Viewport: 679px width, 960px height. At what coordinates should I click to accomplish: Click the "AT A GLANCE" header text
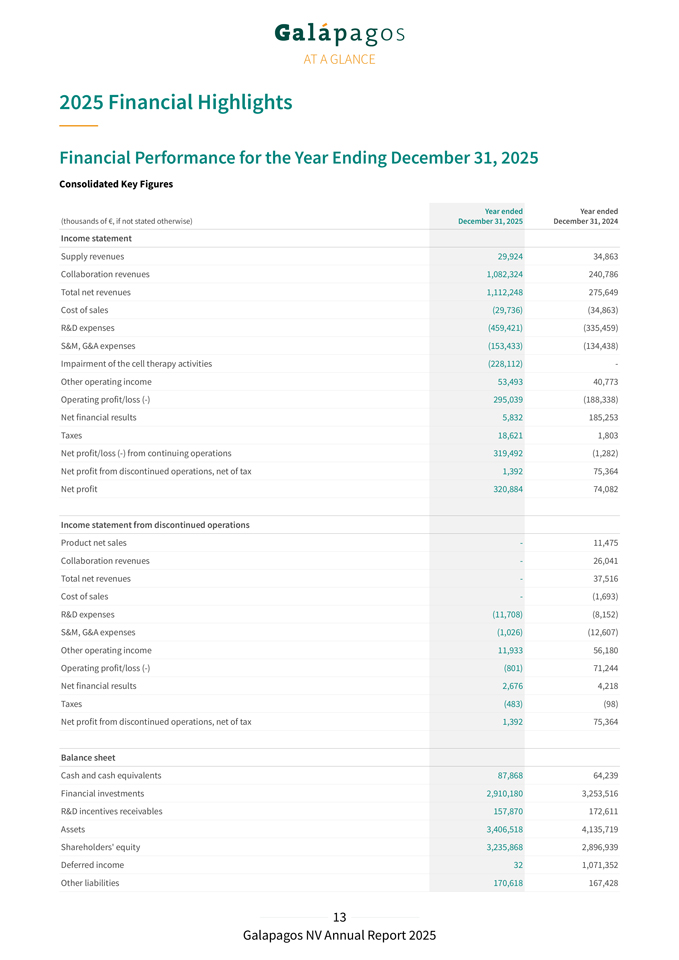(x=339, y=60)
